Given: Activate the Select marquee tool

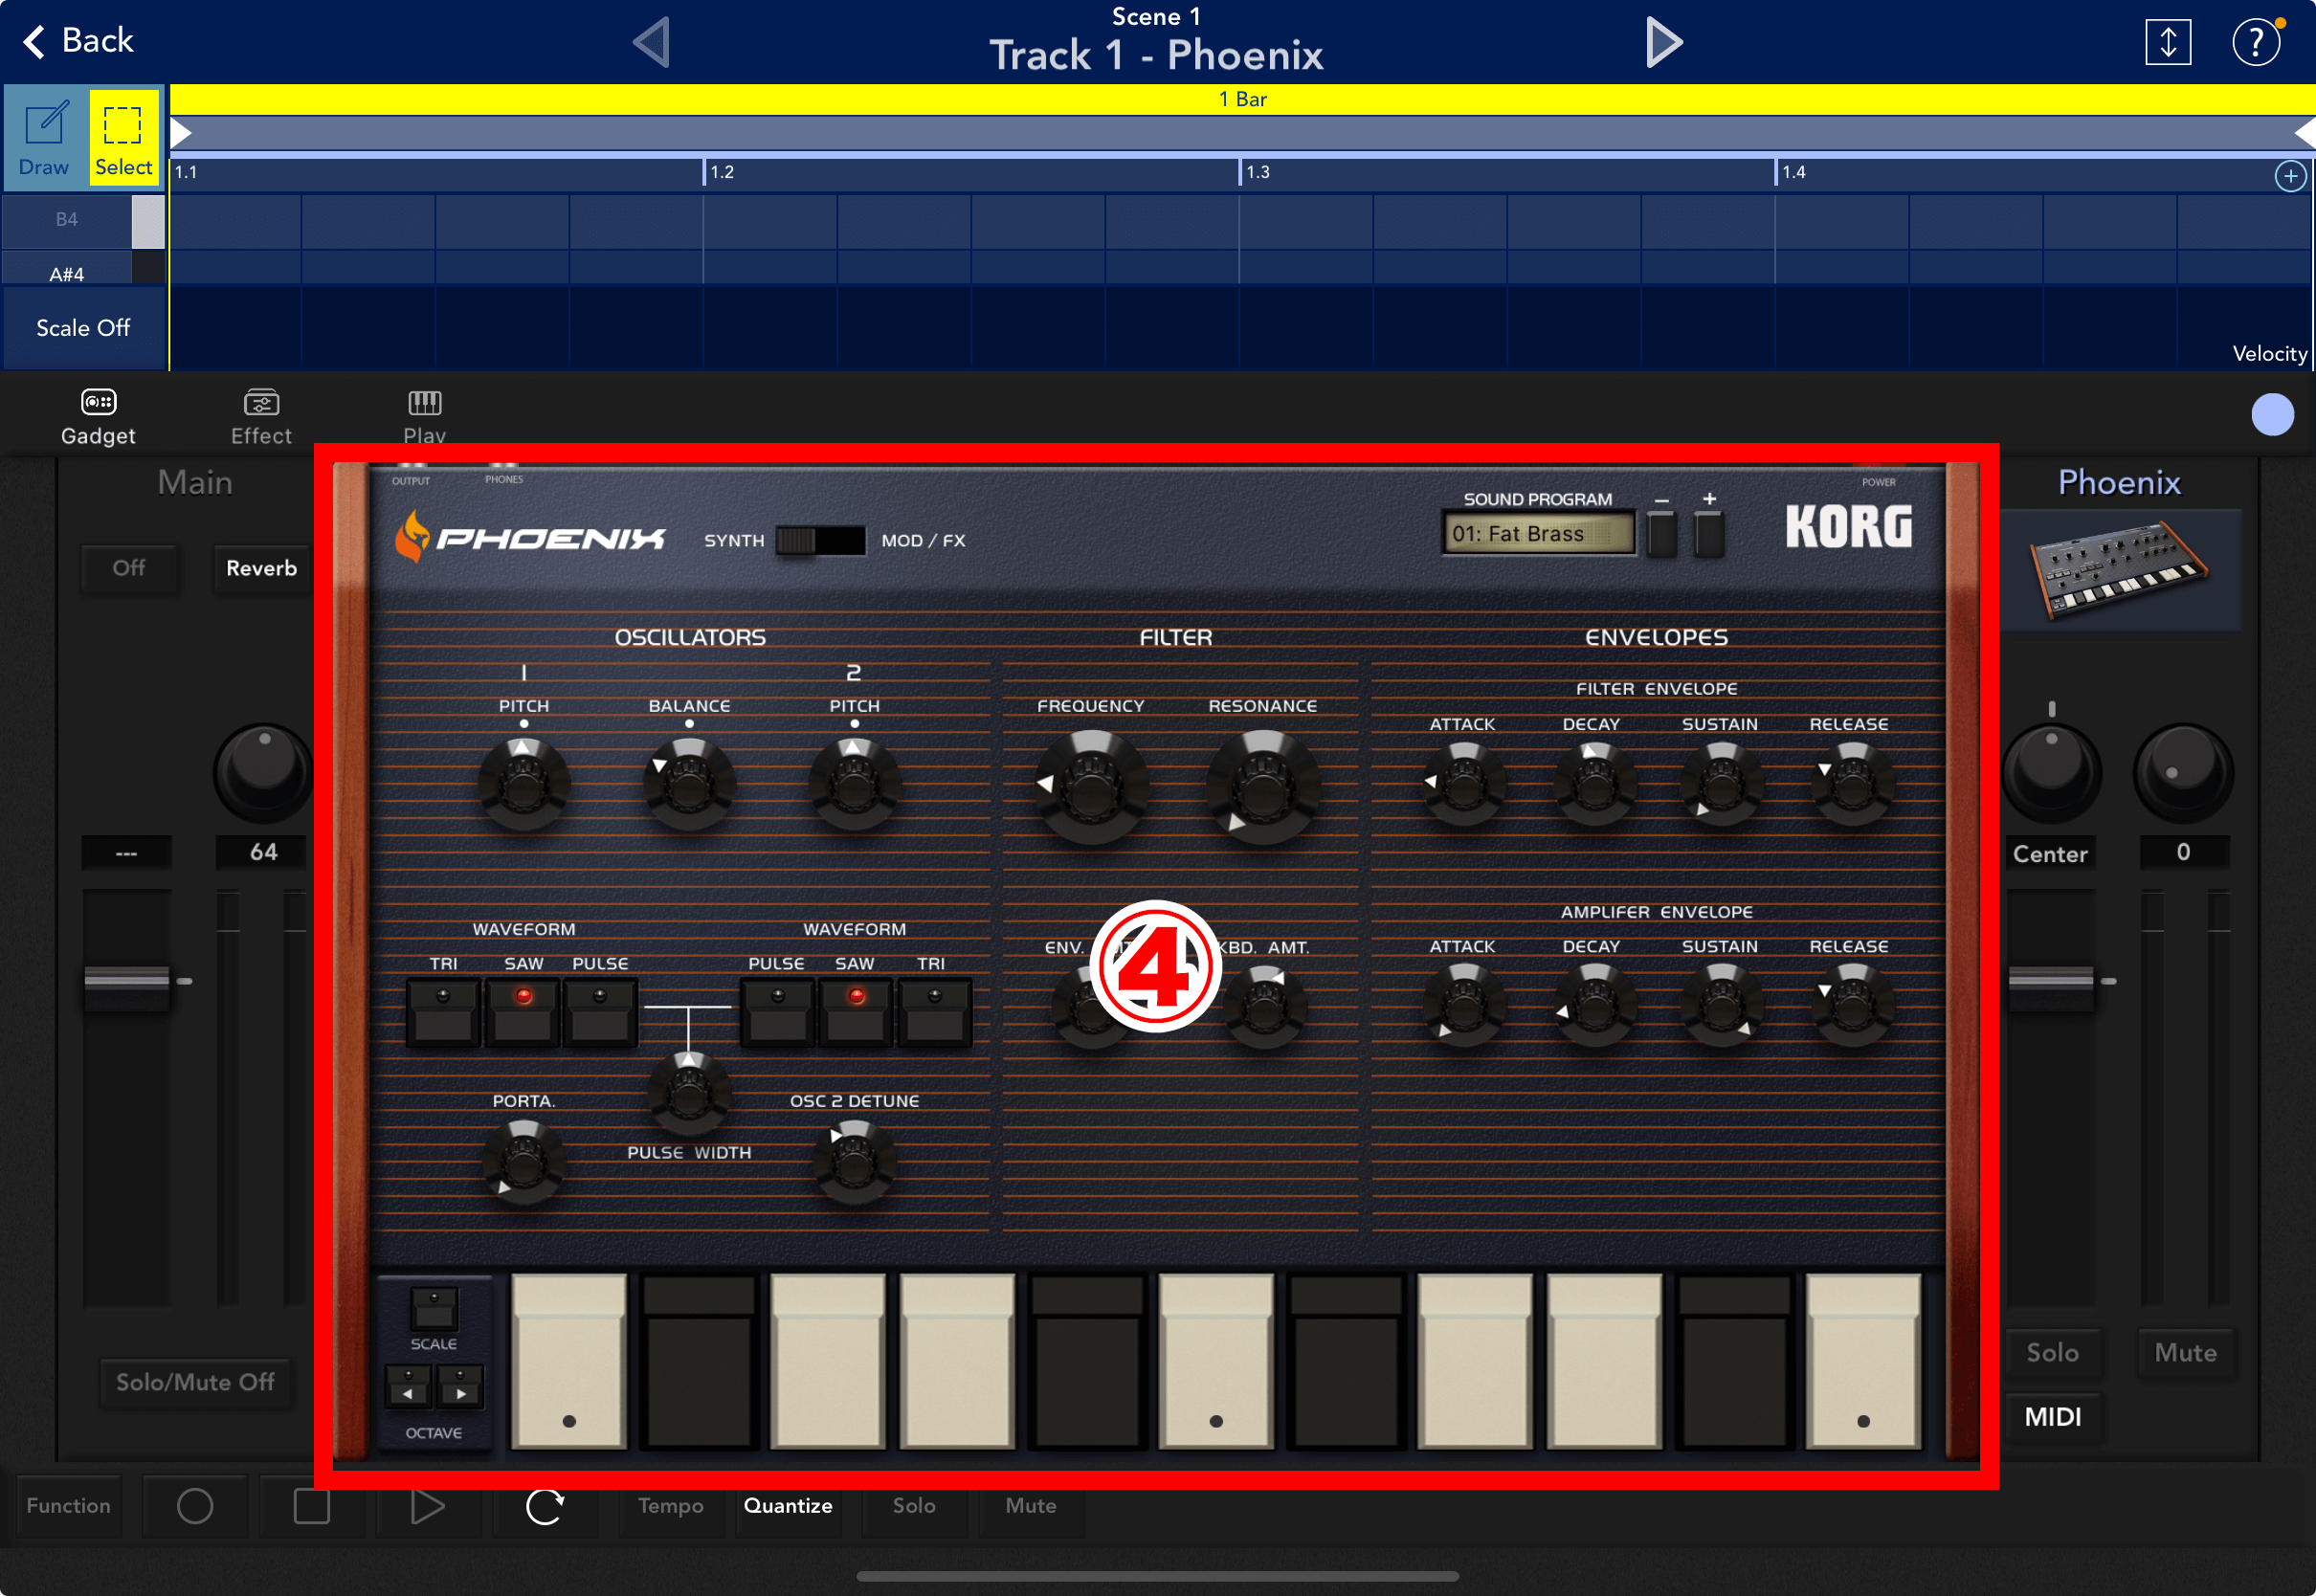Looking at the screenshot, I should pos(124,138).
